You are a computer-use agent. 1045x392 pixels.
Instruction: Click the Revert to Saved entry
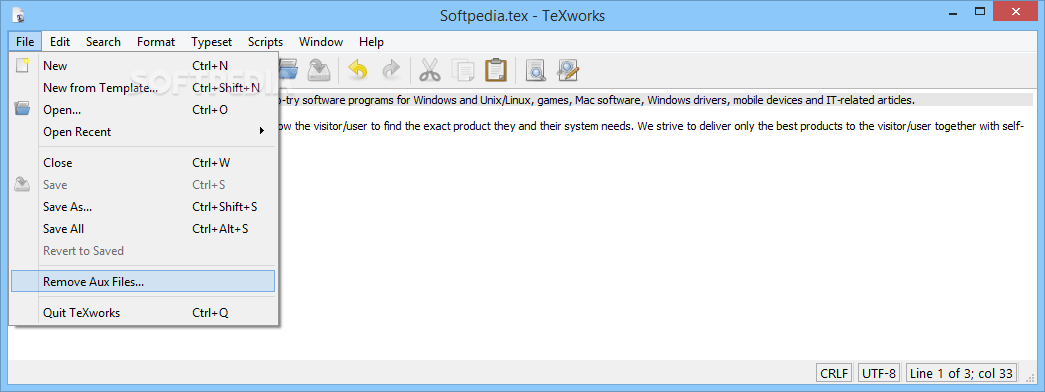[x=143, y=251]
